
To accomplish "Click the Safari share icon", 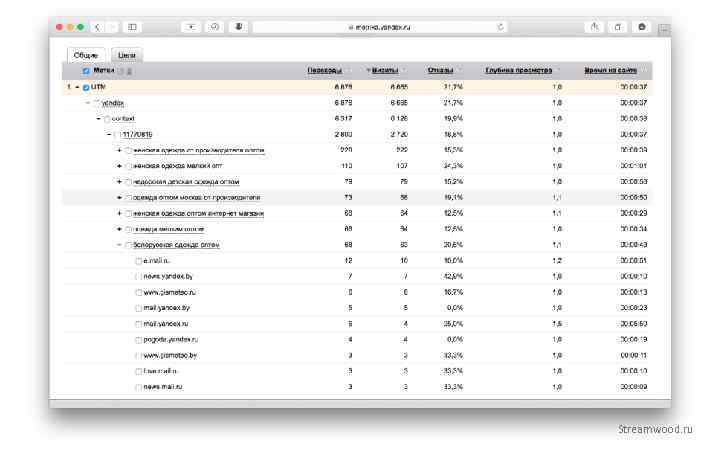I will [x=597, y=26].
